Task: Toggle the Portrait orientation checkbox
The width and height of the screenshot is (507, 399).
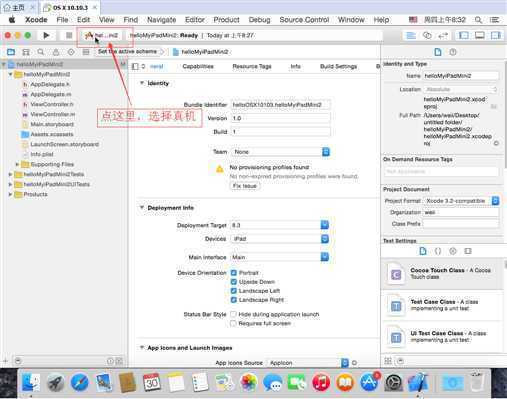Action: coord(234,273)
